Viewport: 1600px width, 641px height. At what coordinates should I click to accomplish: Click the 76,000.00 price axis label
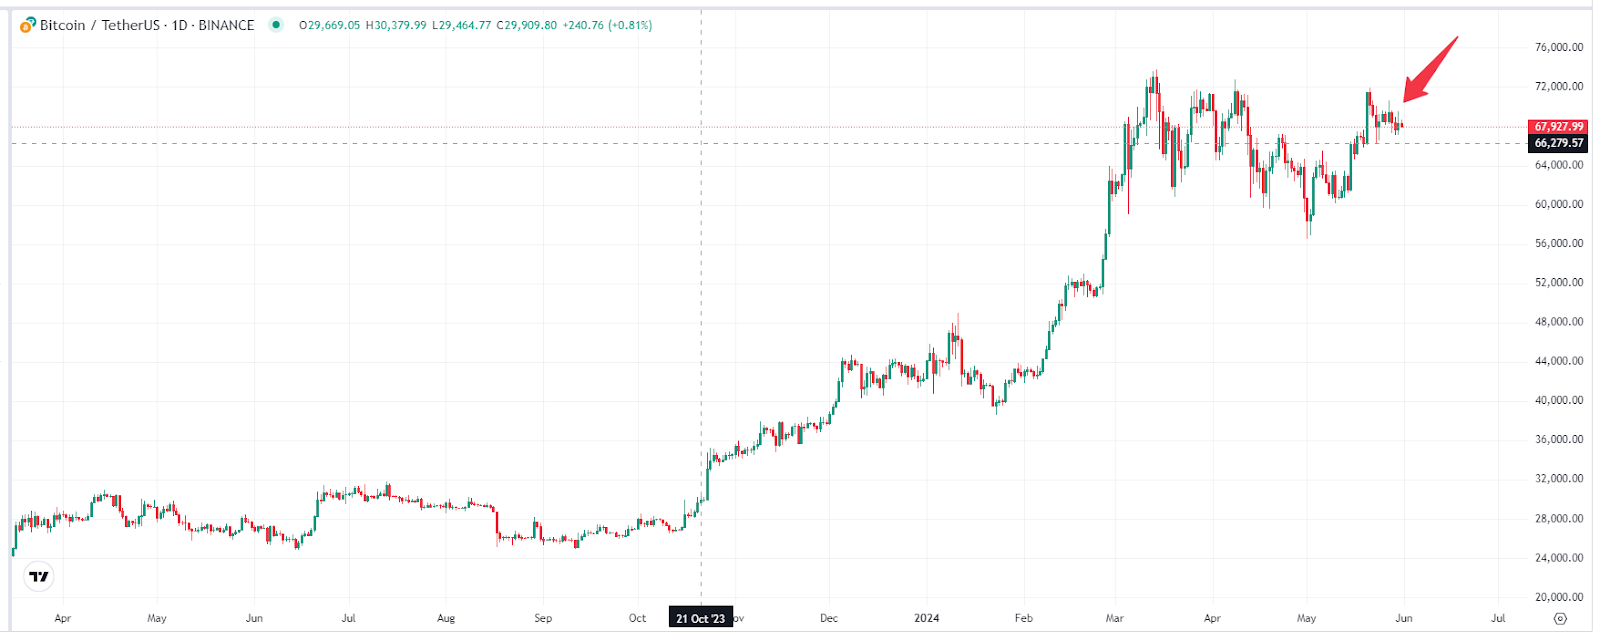(x=1559, y=48)
